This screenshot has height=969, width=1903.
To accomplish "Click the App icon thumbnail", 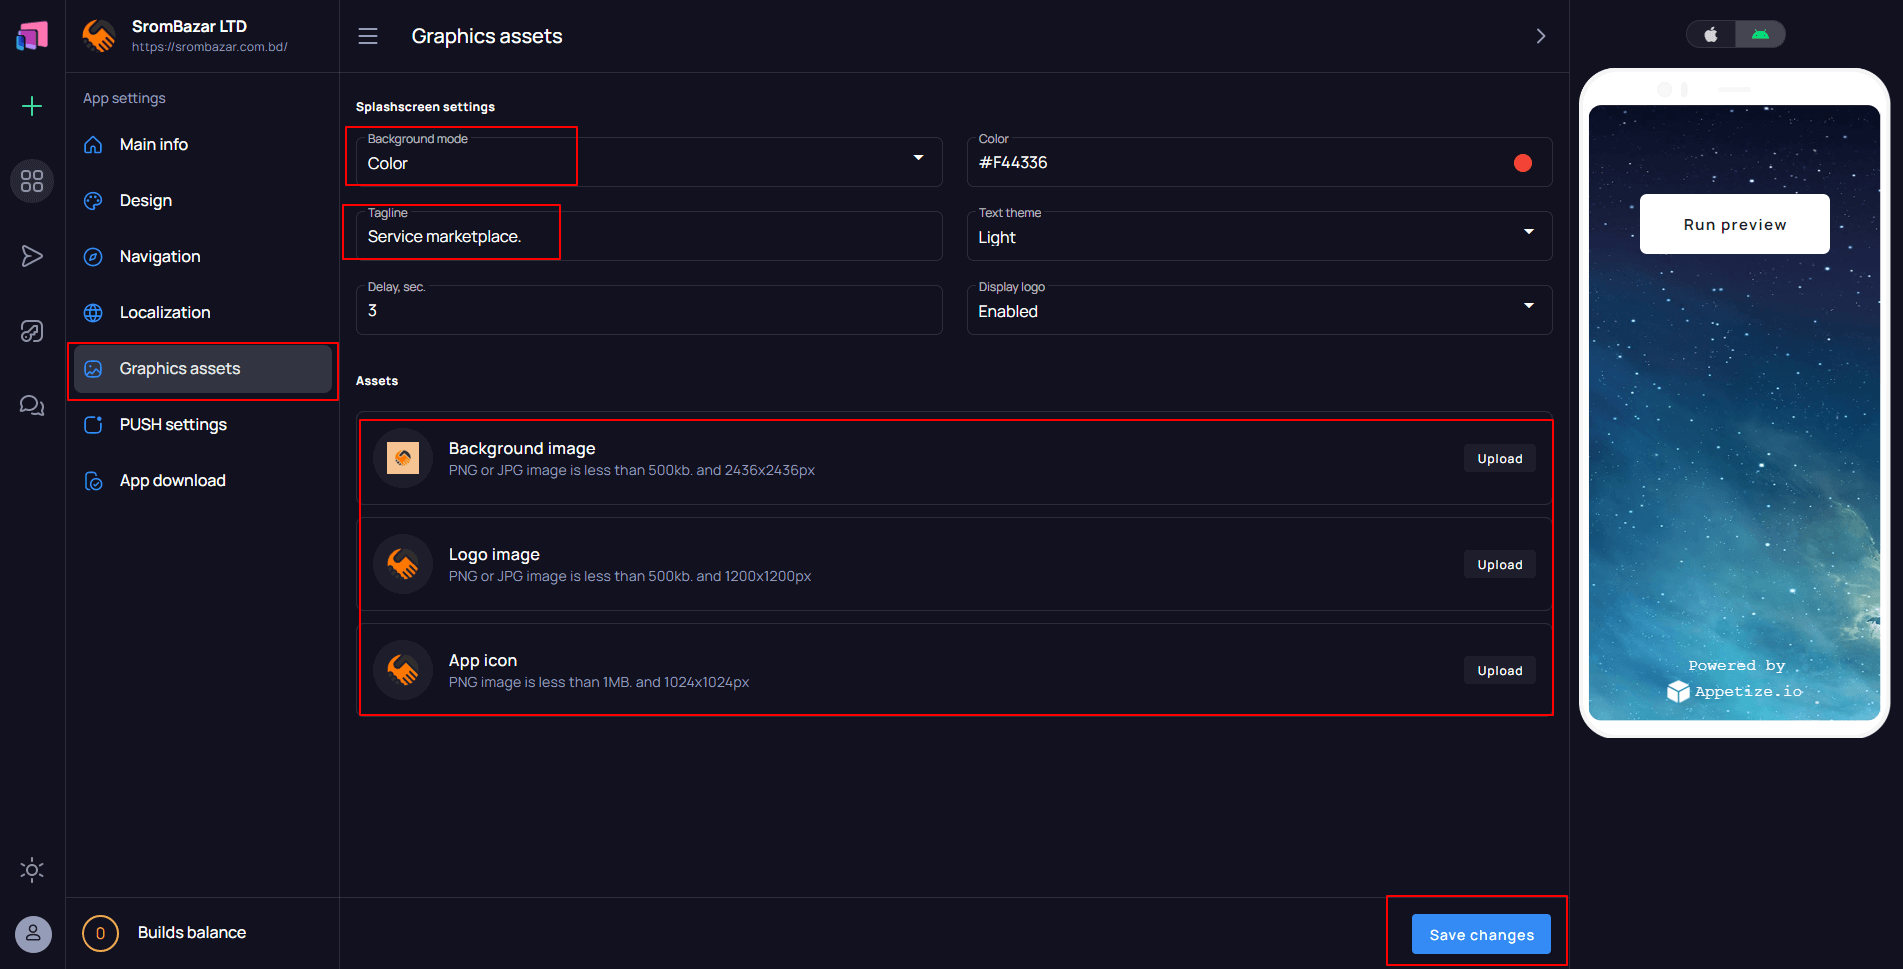I will click(x=403, y=670).
